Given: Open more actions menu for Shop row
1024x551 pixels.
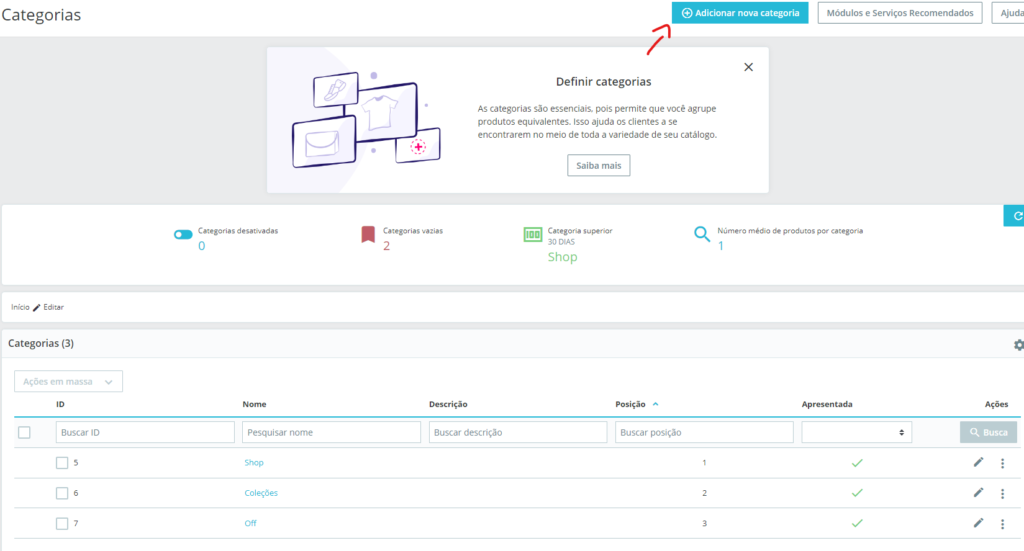Looking at the screenshot, I should tap(1002, 464).
